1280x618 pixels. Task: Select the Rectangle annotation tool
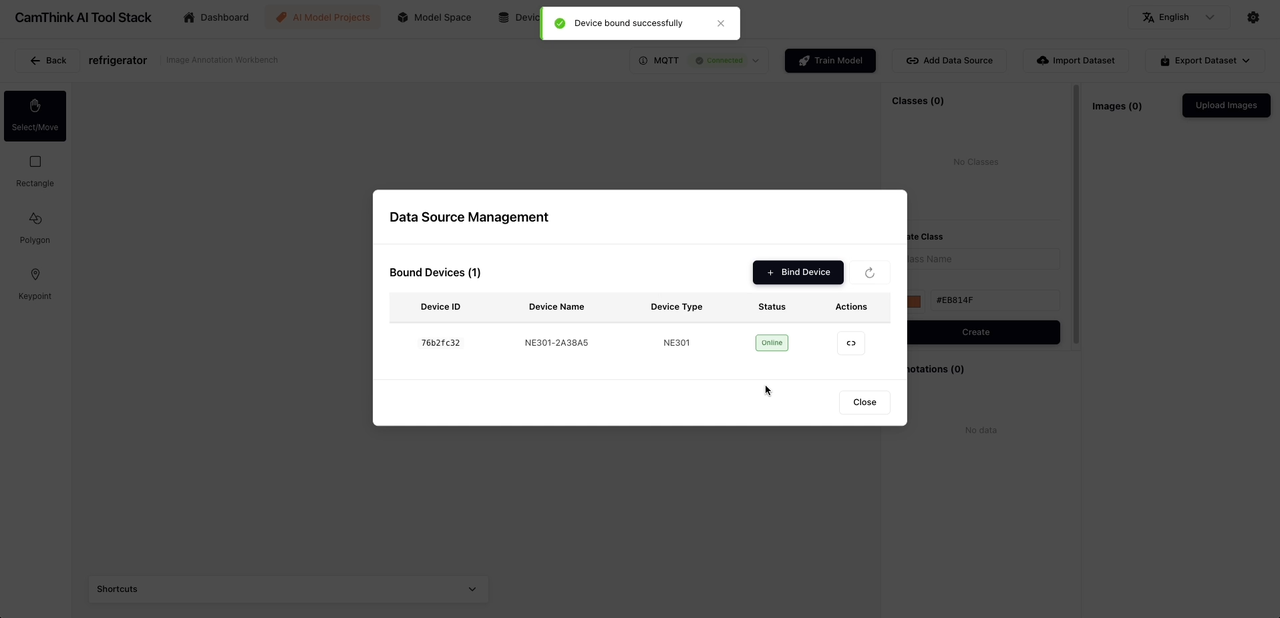tap(35, 170)
